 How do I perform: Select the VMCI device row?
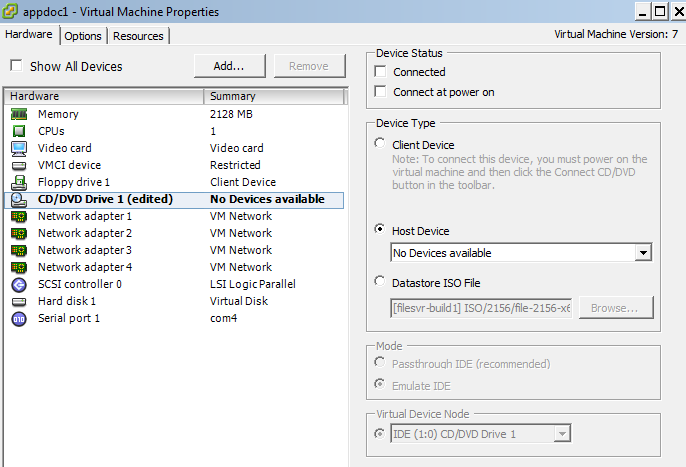click(69, 165)
